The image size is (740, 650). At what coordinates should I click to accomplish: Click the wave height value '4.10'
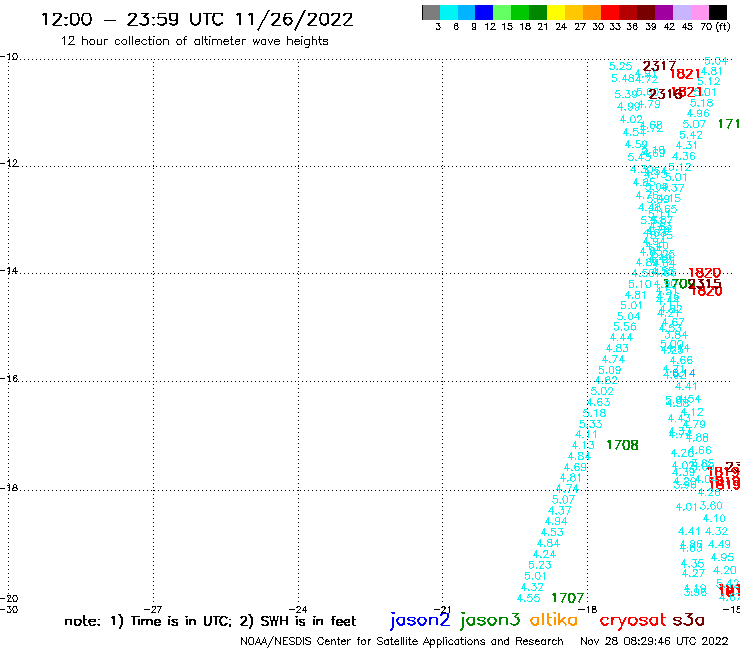point(714,518)
